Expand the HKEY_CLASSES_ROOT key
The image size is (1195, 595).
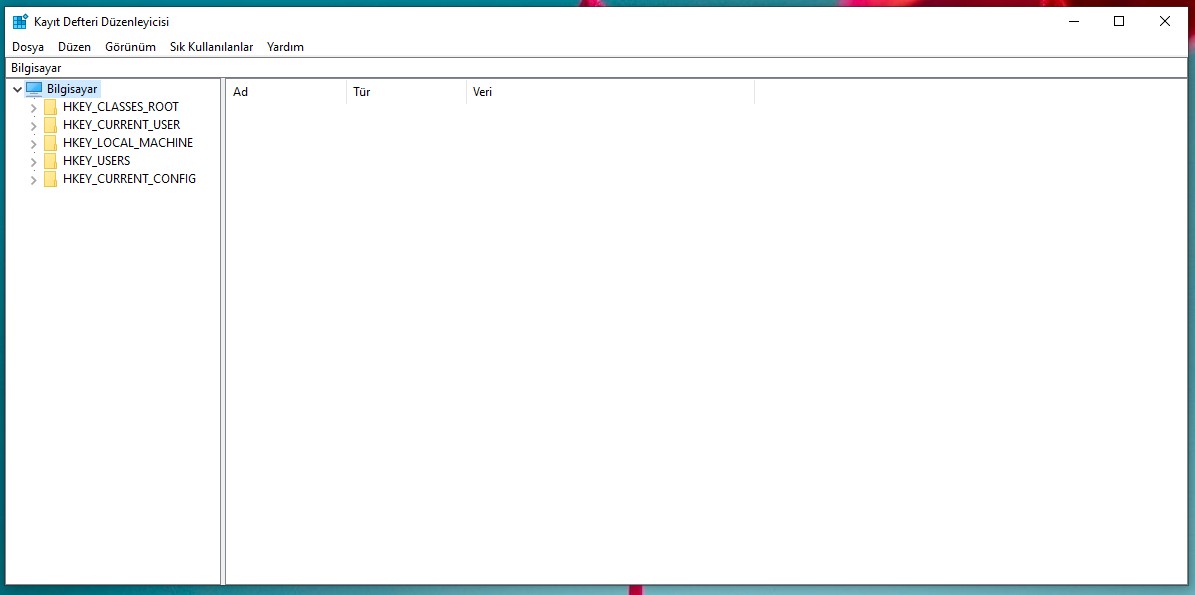tap(34, 107)
